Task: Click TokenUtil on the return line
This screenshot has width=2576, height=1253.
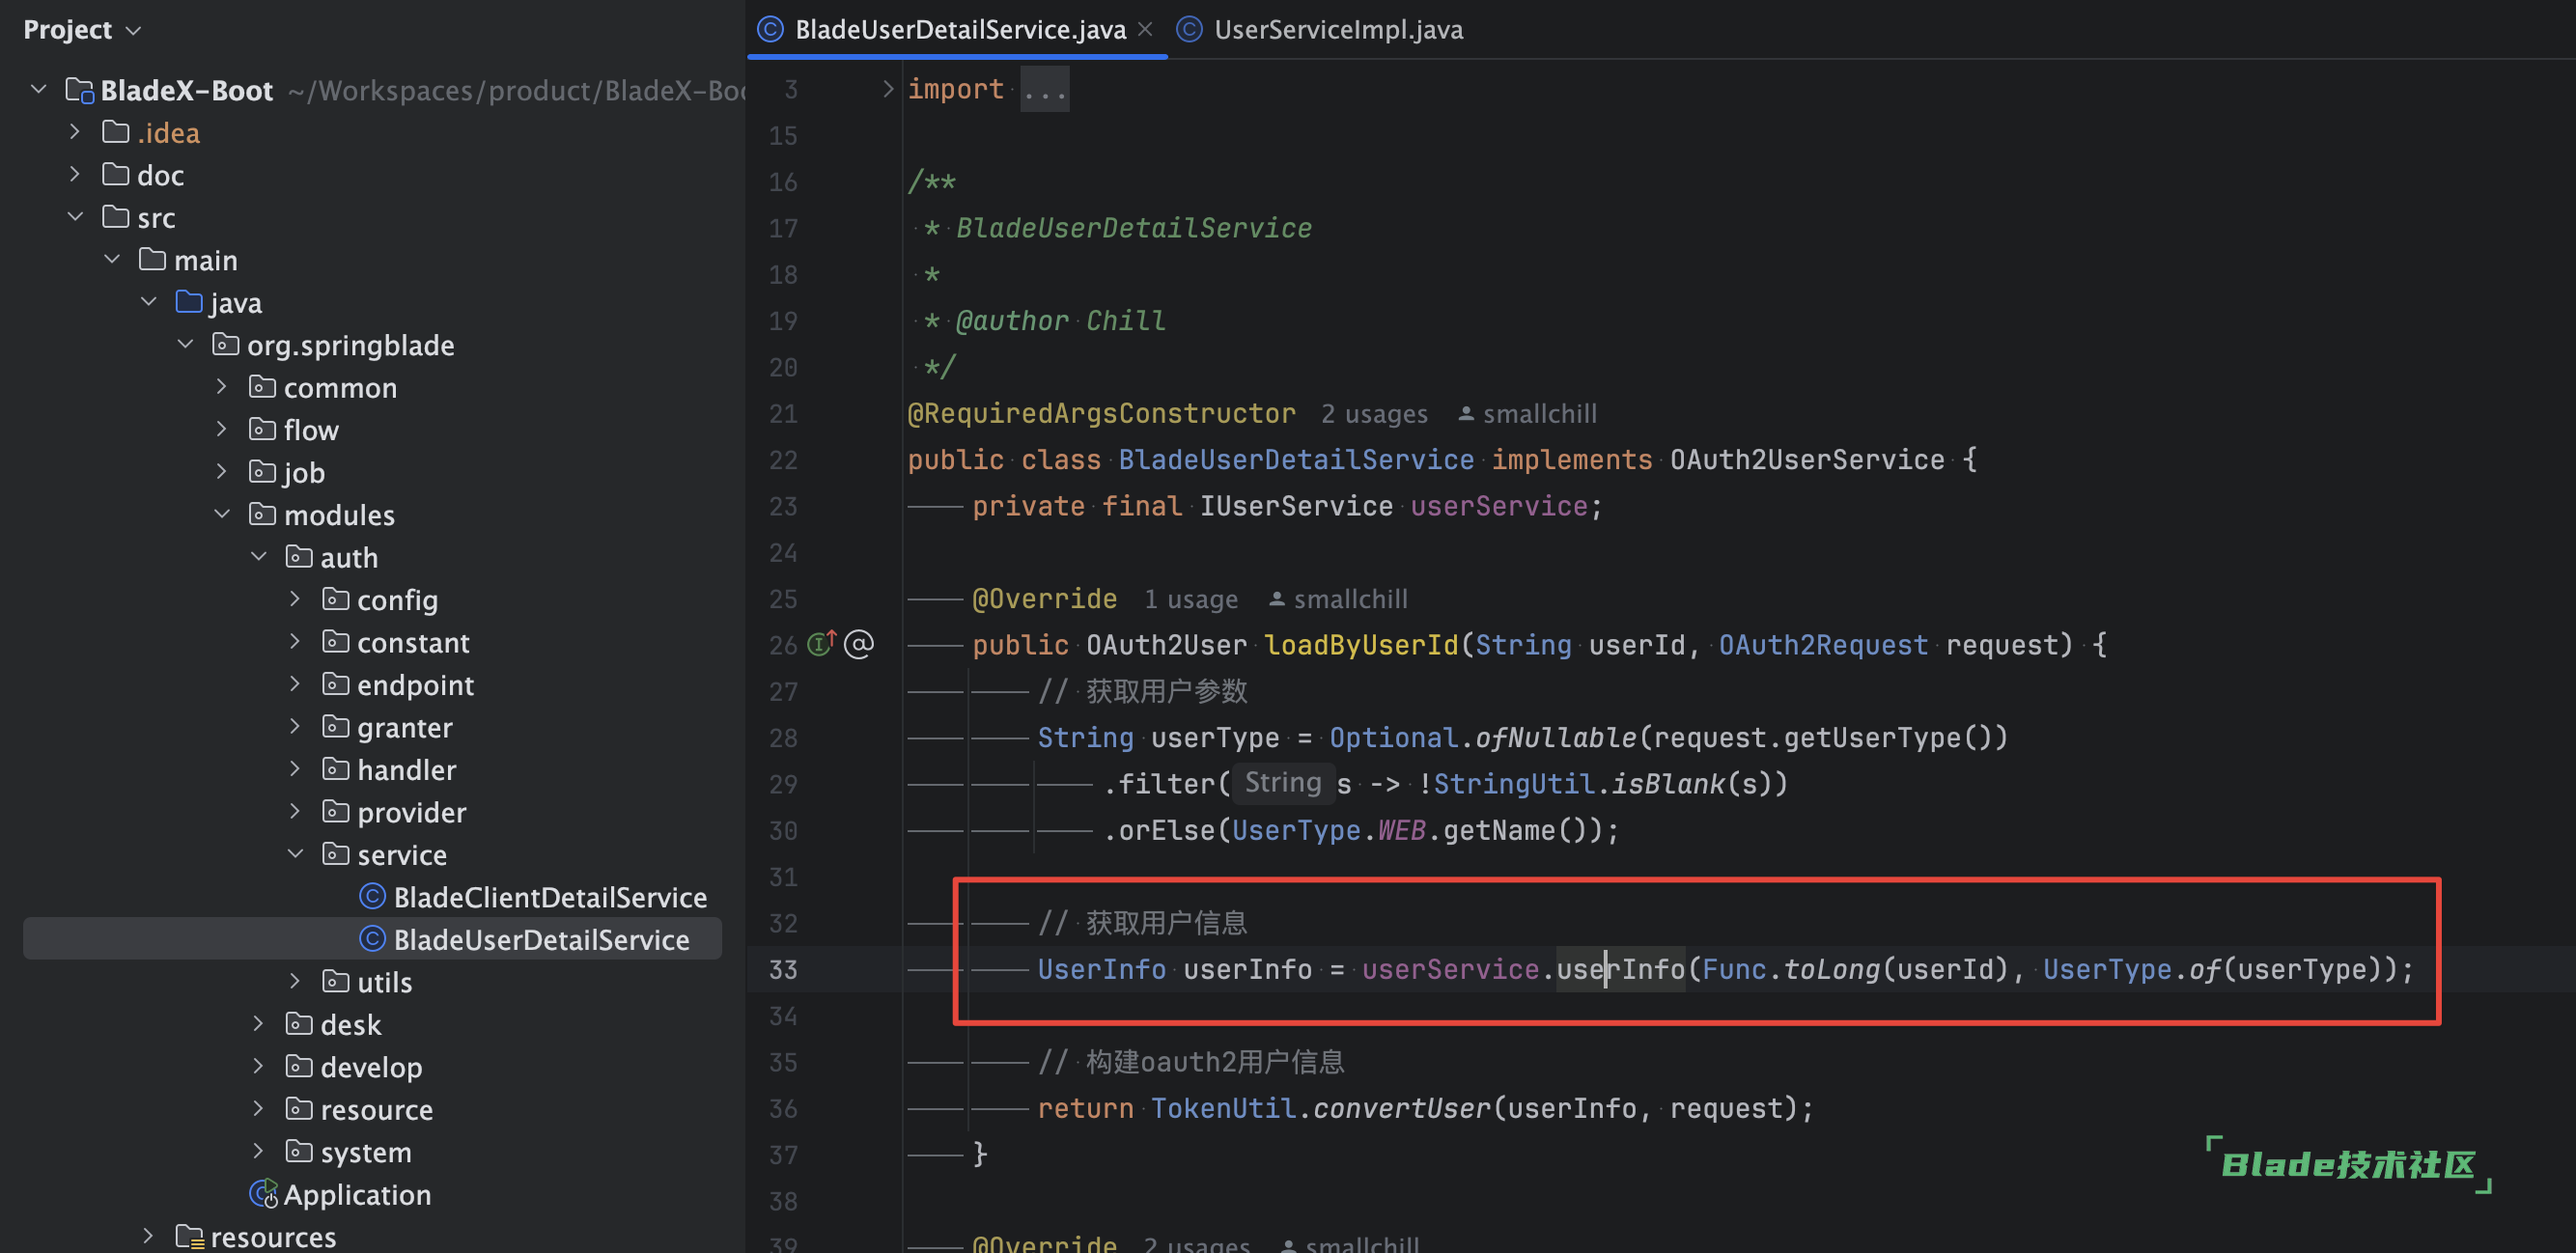Action: point(1222,1108)
